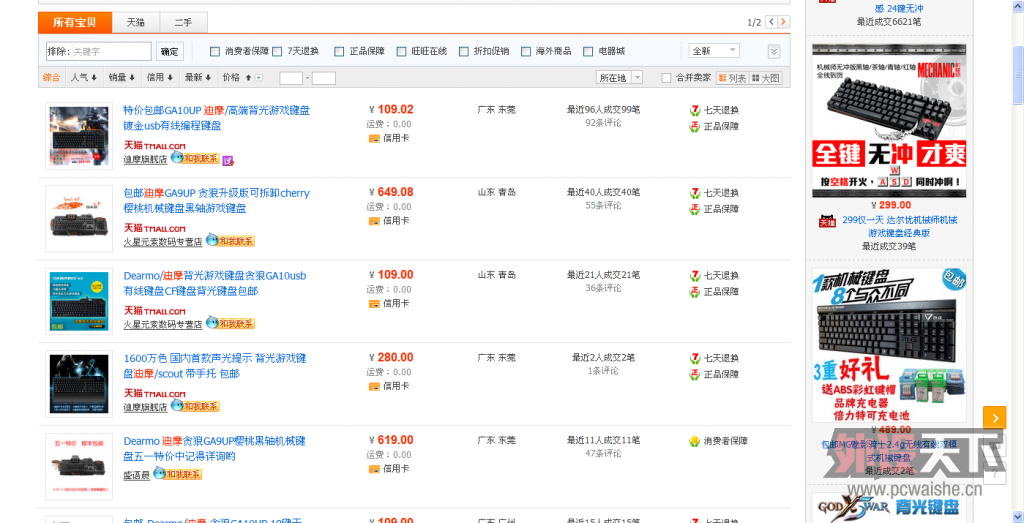Go to the next results page arrow
Image resolution: width=1024 pixels, height=523 pixels.
[784, 22]
